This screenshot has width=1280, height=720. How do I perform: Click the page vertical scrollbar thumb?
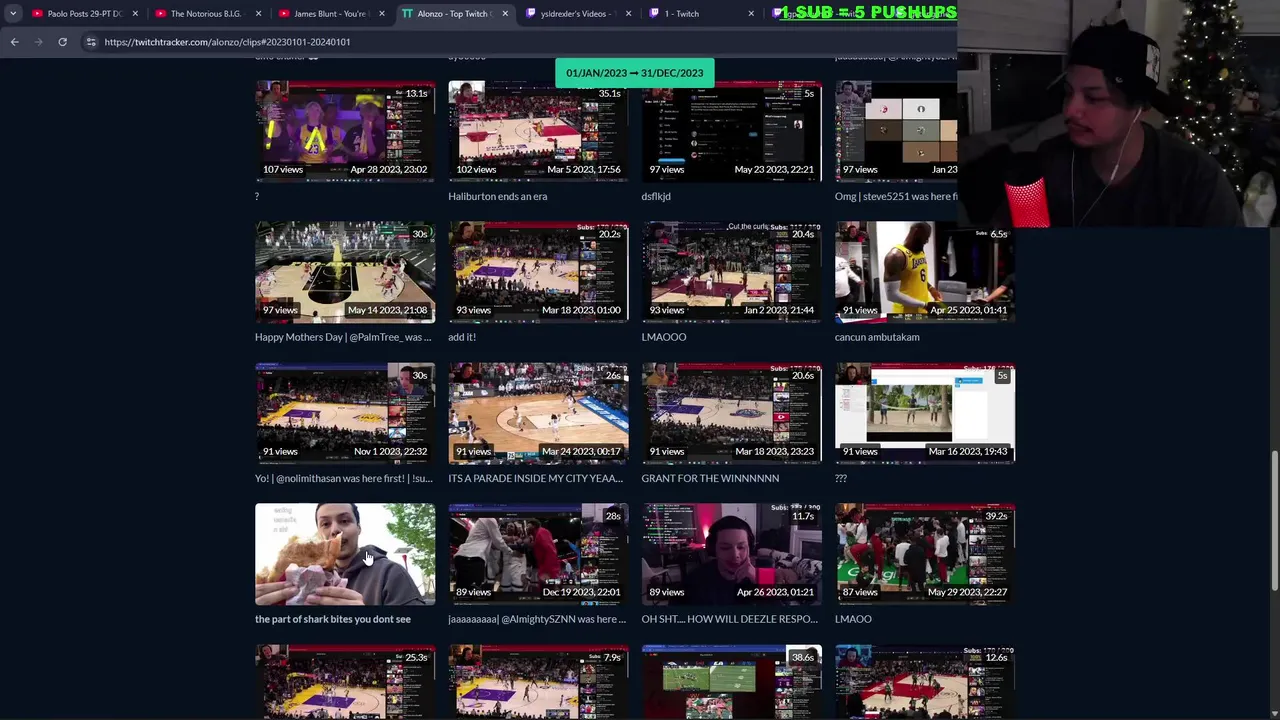tap(1274, 520)
